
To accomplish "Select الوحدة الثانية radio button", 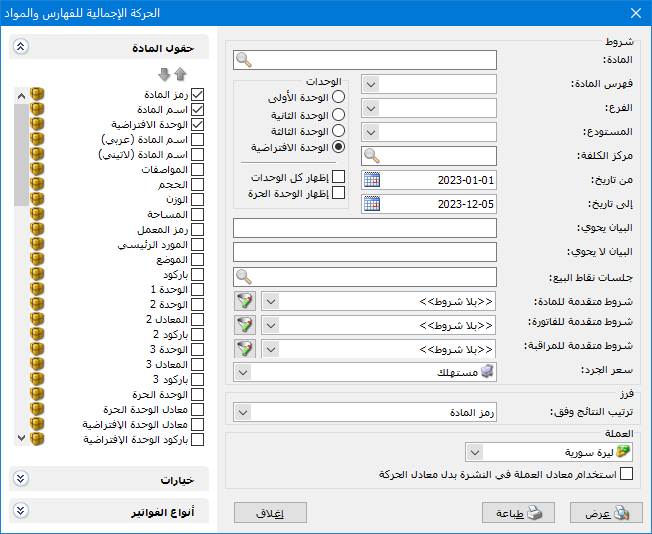I will 338,114.
